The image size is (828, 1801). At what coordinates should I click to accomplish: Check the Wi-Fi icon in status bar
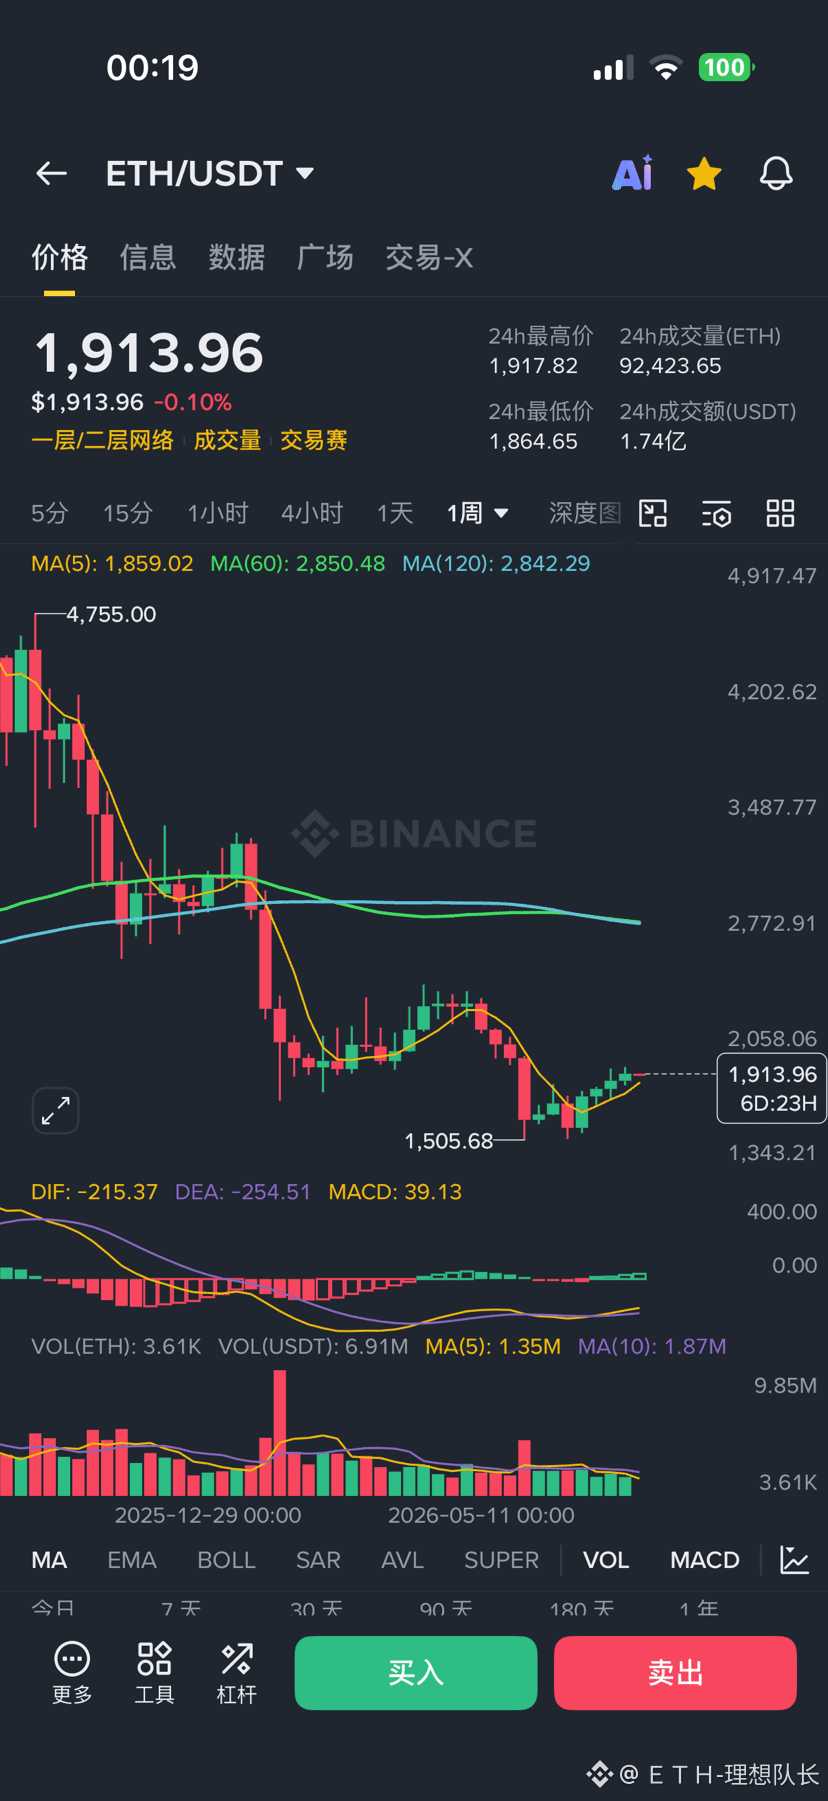[x=665, y=67]
